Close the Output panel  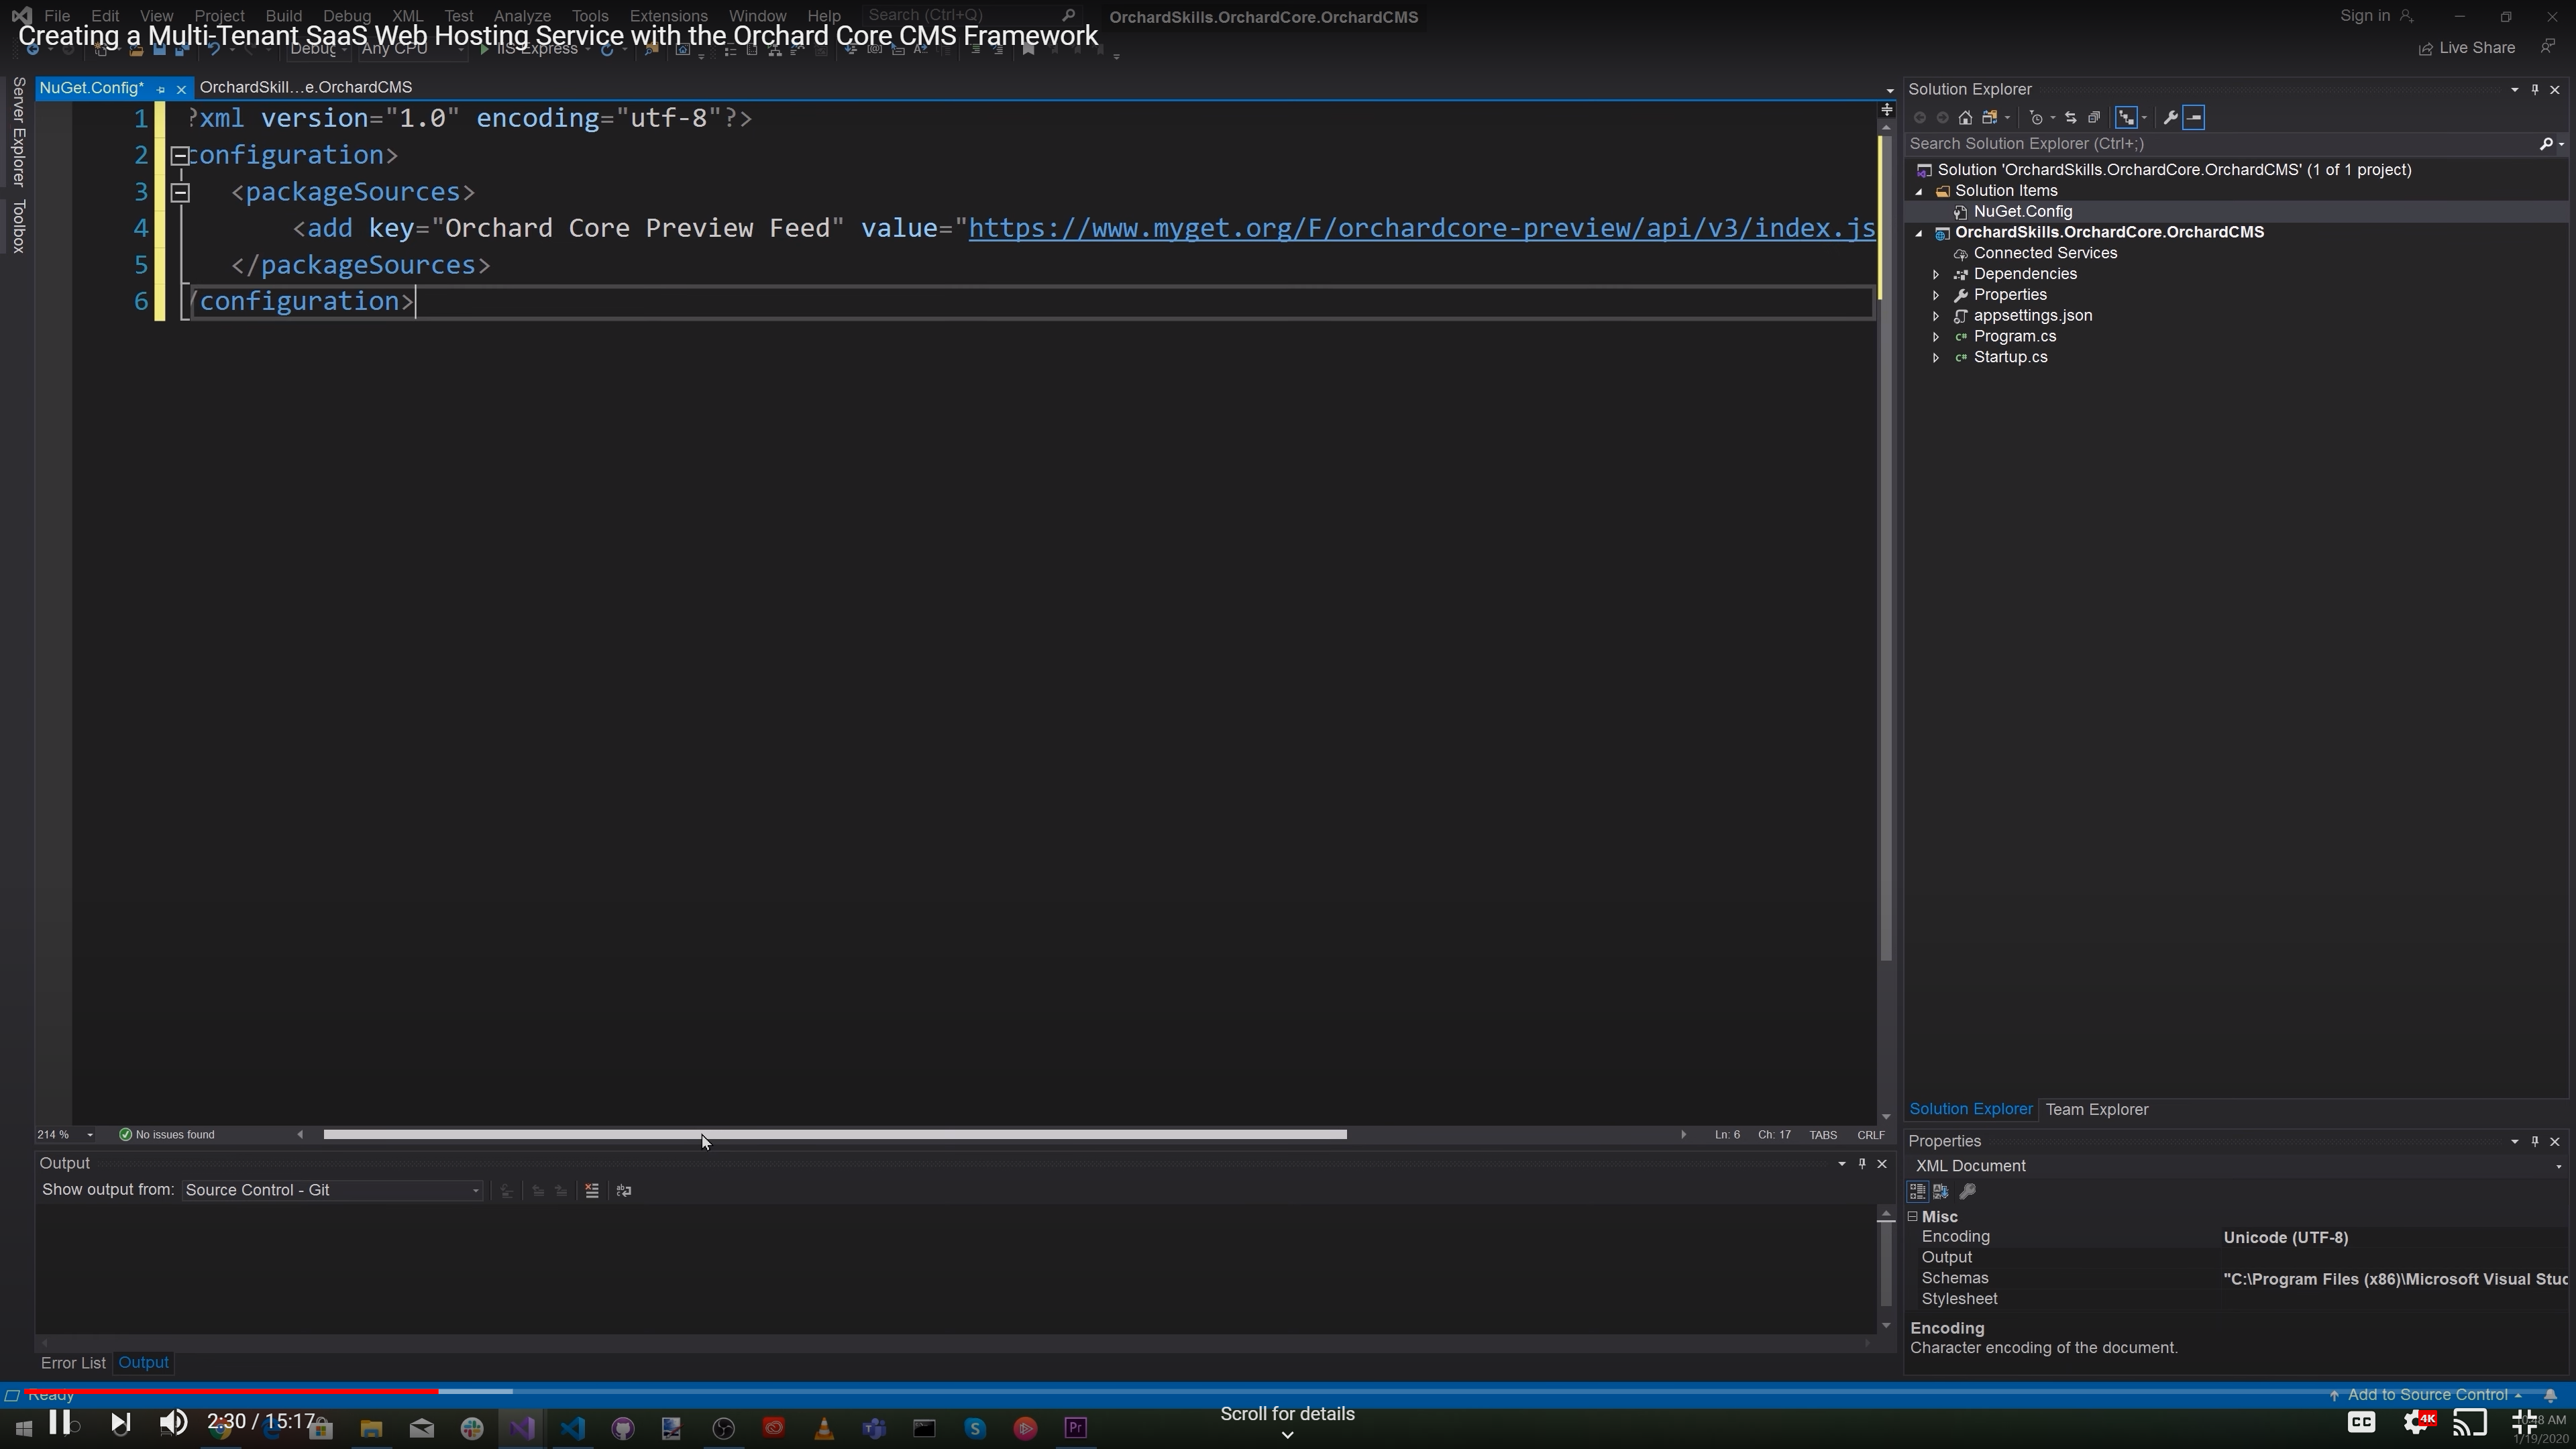pos(1882,1163)
